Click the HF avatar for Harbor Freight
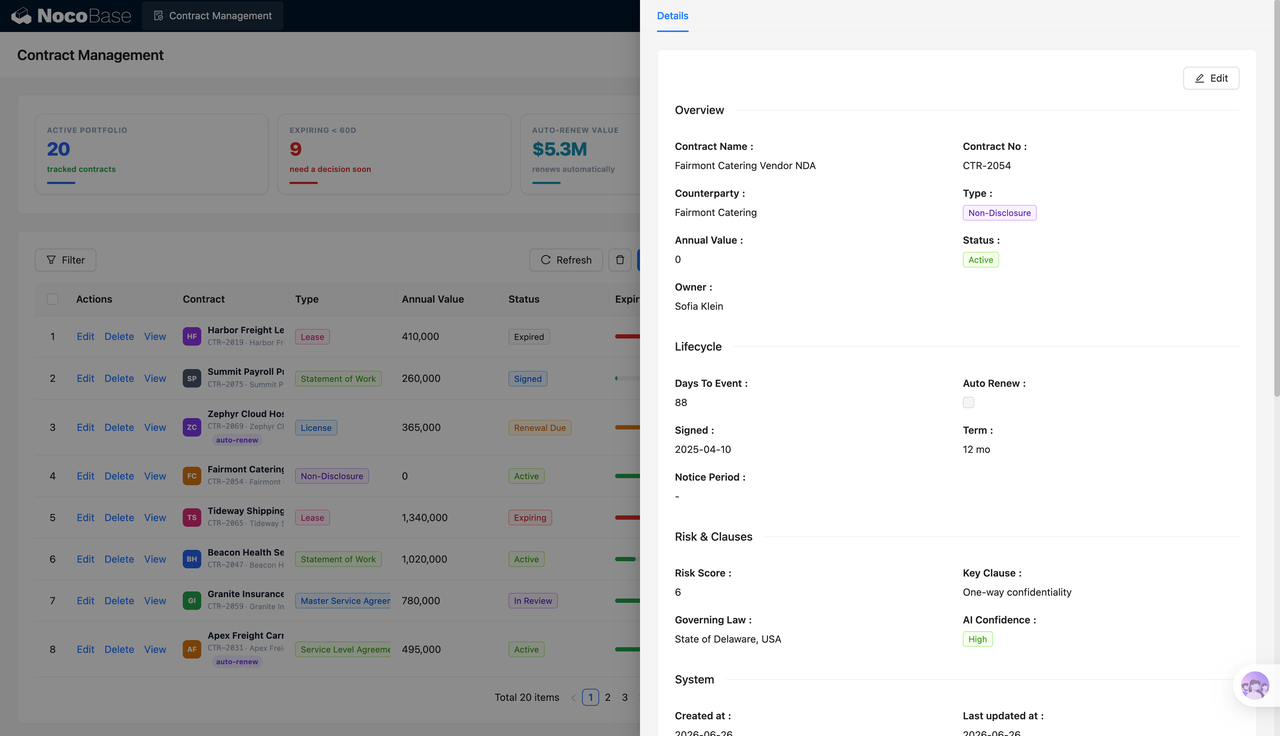Image resolution: width=1280 pixels, height=736 pixels. pyautogui.click(x=192, y=337)
